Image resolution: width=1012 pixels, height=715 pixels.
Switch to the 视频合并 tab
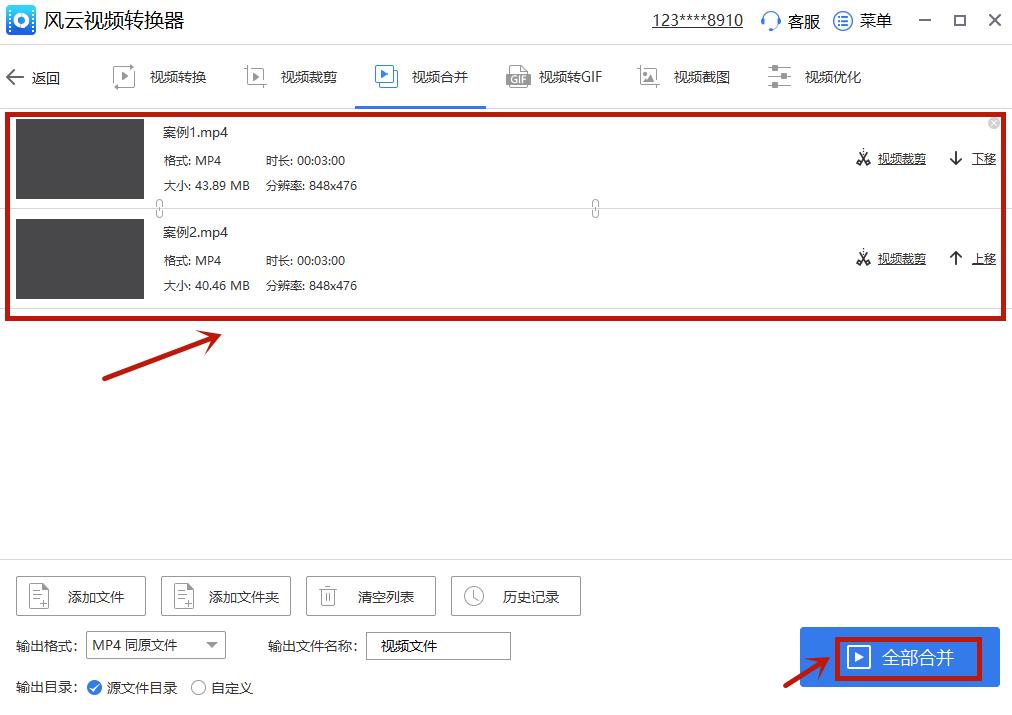click(420, 75)
